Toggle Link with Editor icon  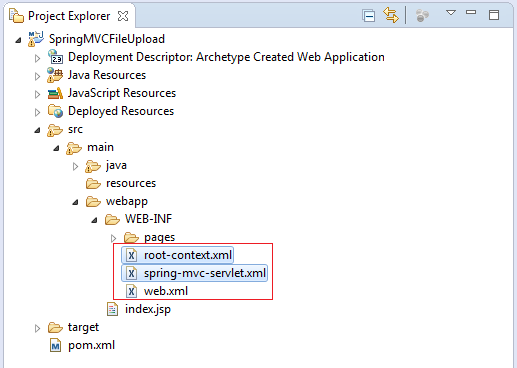tap(391, 15)
